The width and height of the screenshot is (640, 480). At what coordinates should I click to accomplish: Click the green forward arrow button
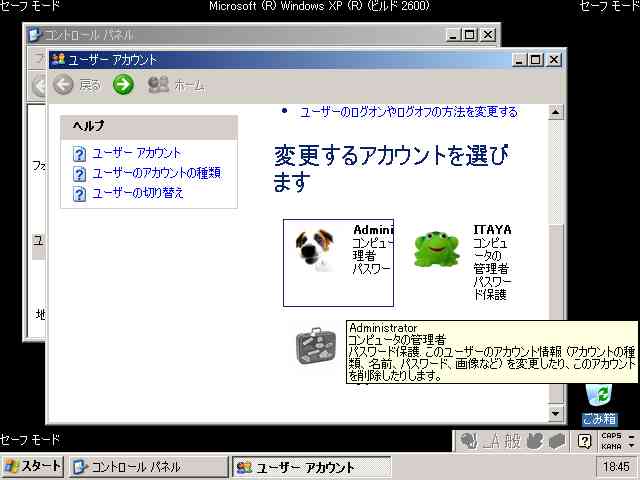[x=123, y=85]
